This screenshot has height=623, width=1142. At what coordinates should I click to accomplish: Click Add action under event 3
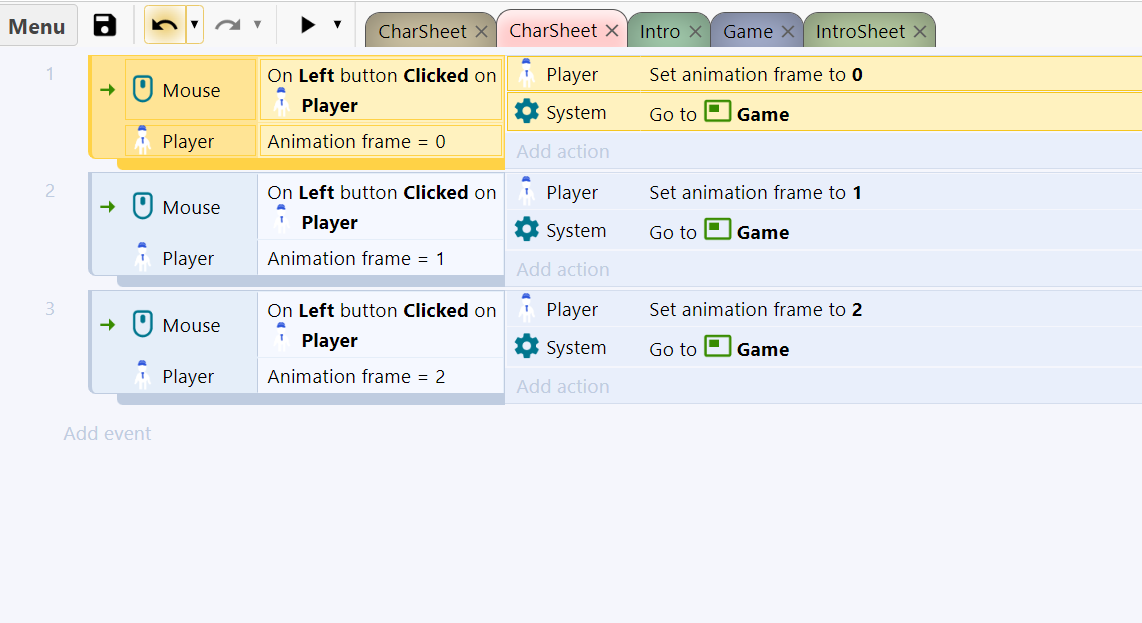563,387
